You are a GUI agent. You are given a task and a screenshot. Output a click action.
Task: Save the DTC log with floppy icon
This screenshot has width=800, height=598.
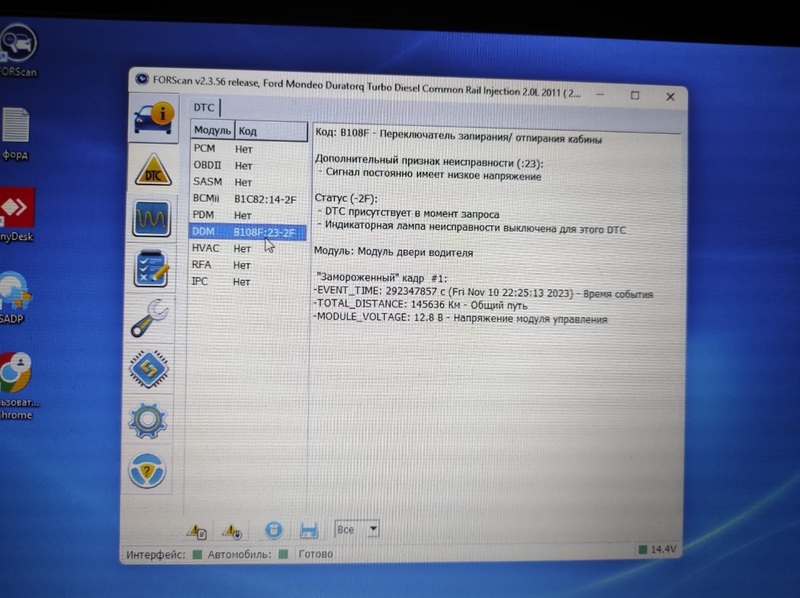(x=309, y=530)
